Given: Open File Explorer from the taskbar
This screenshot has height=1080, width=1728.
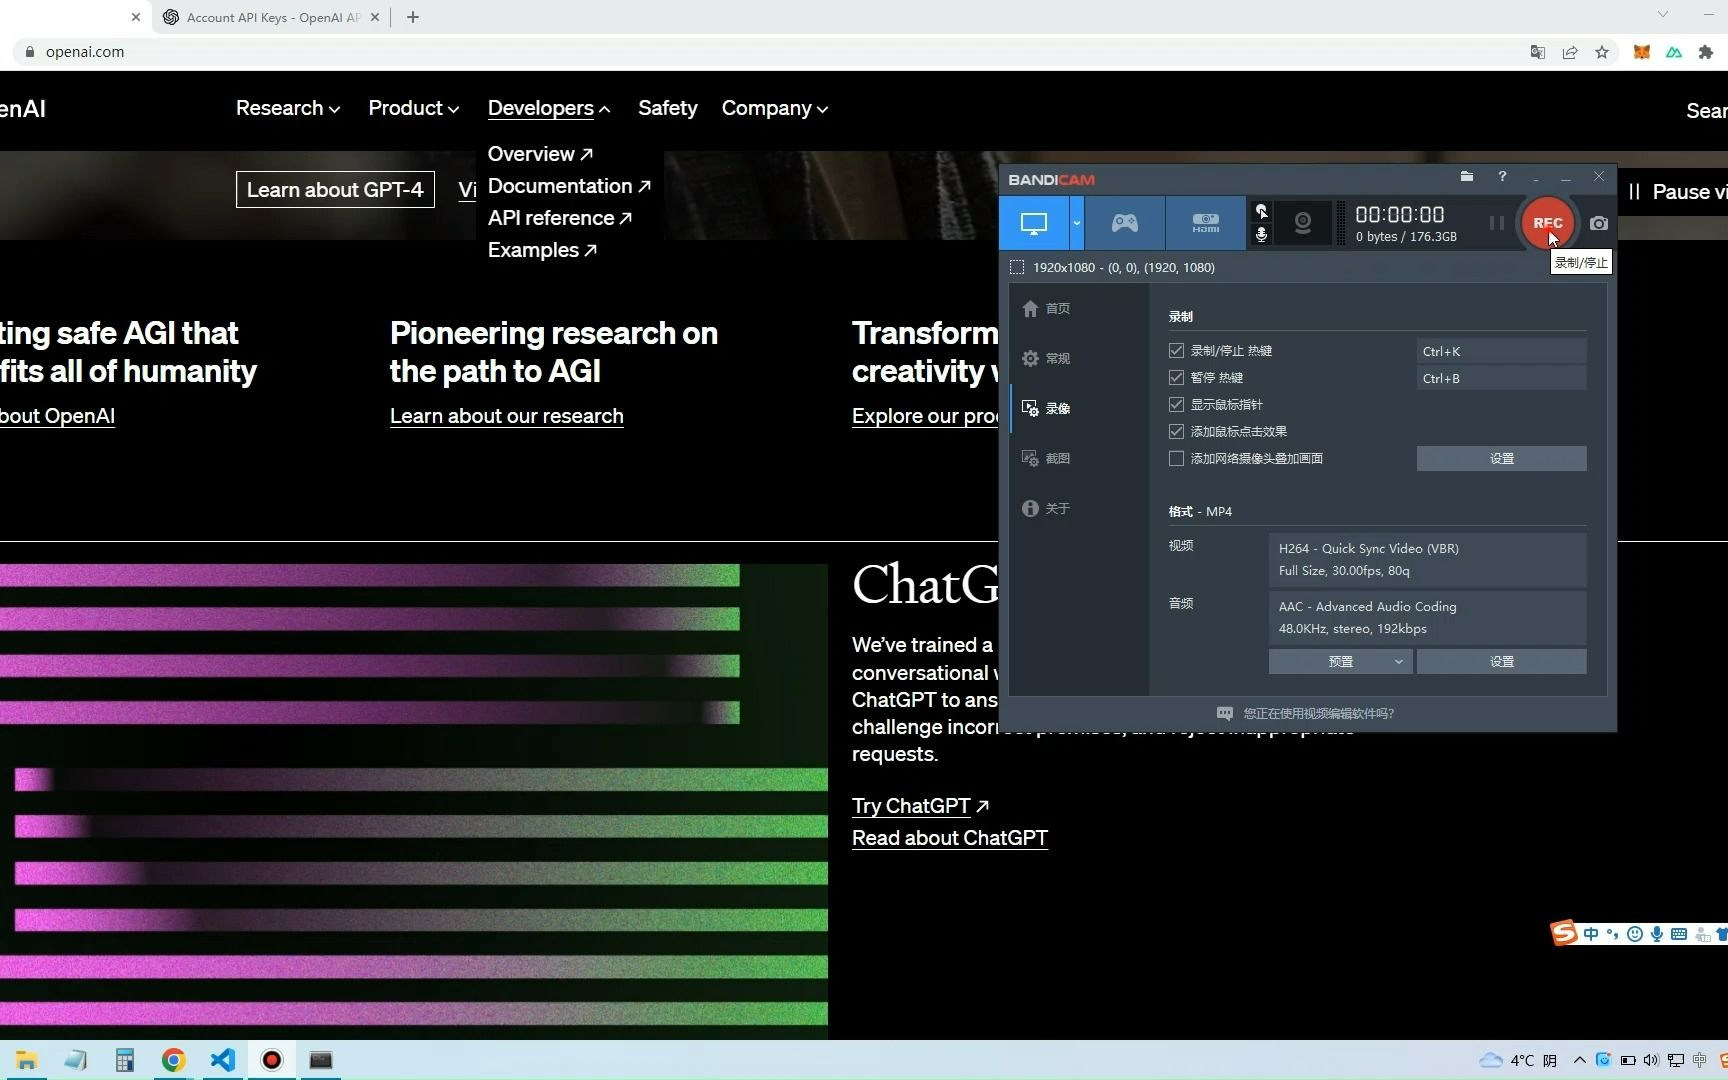Looking at the screenshot, I should pyautogui.click(x=27, y=1060).
